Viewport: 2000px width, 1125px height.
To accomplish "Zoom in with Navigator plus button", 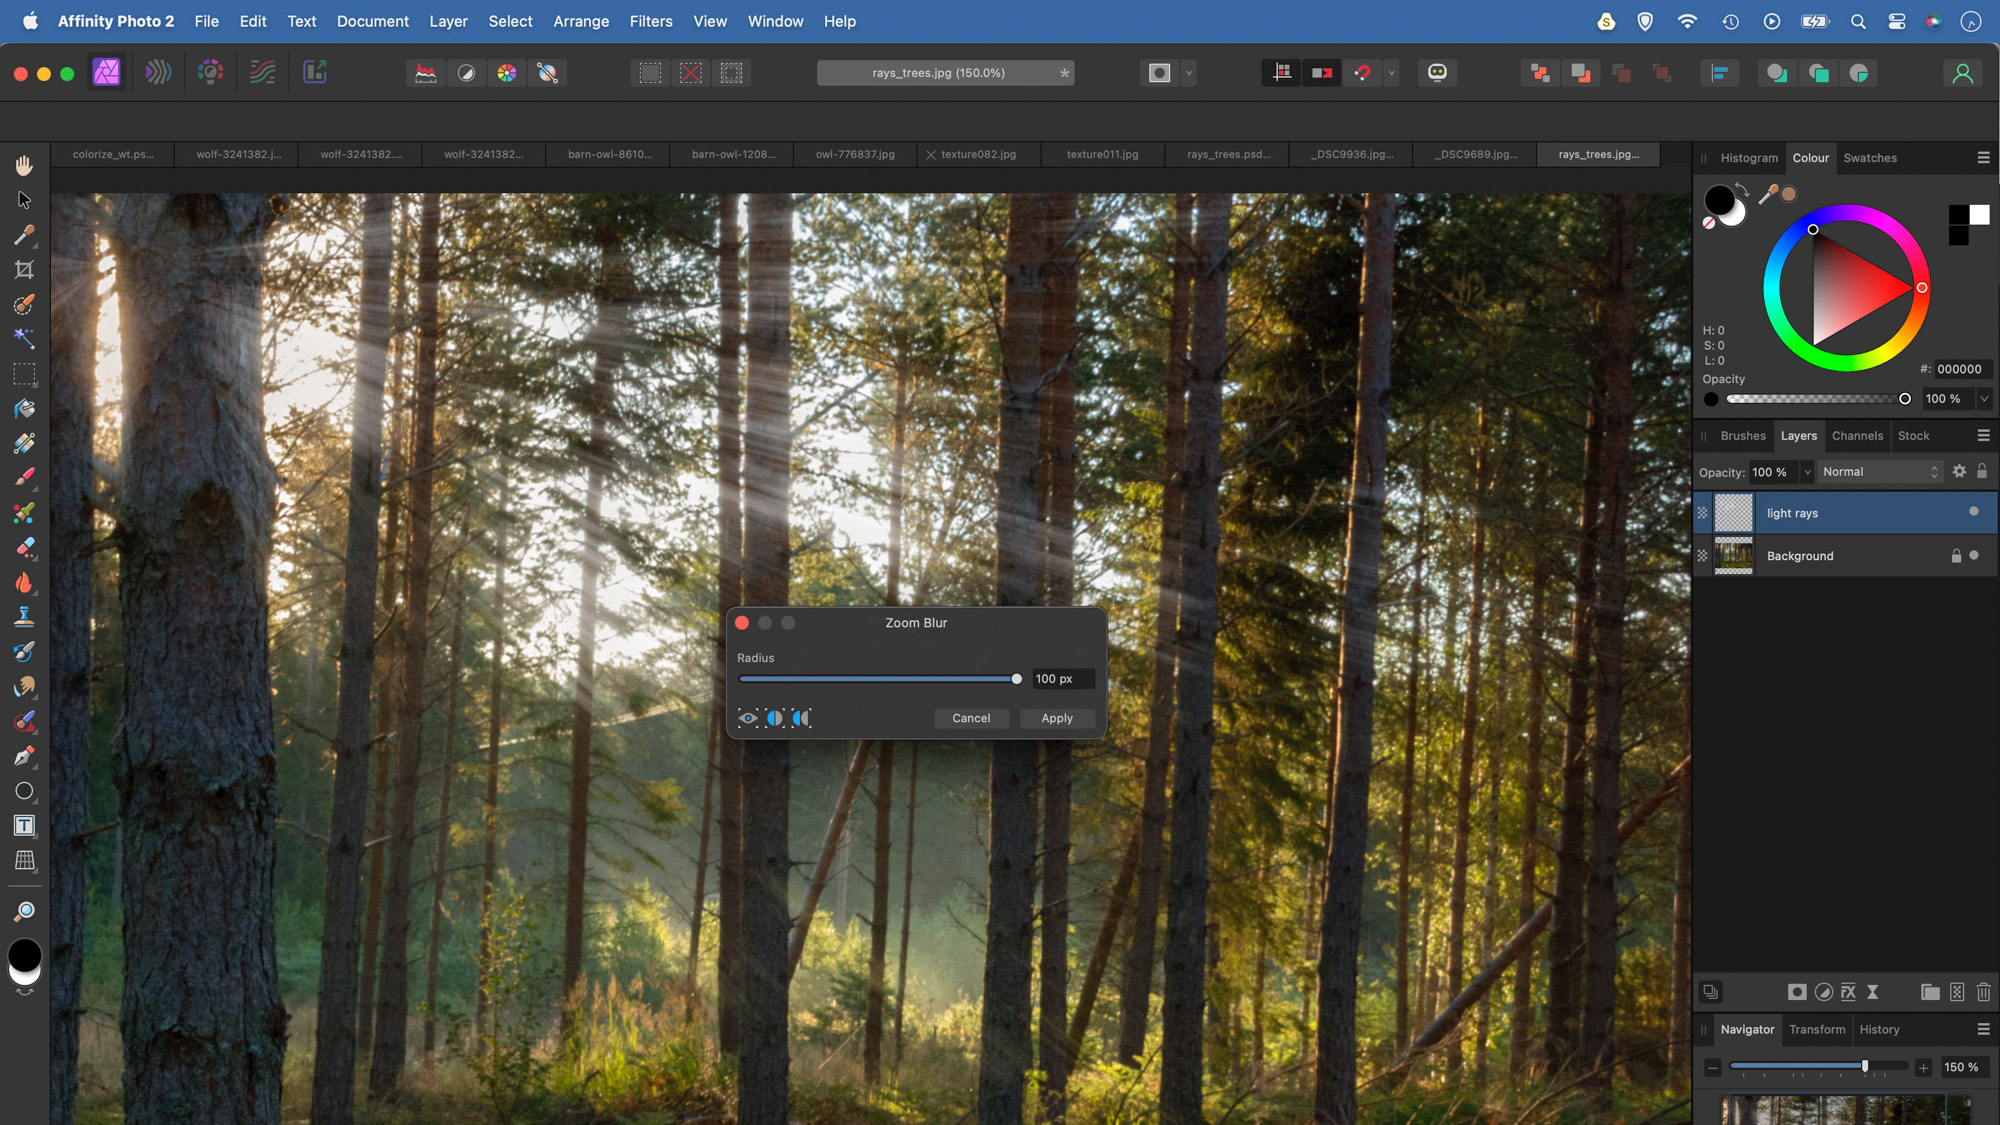I will 1923,1068.
